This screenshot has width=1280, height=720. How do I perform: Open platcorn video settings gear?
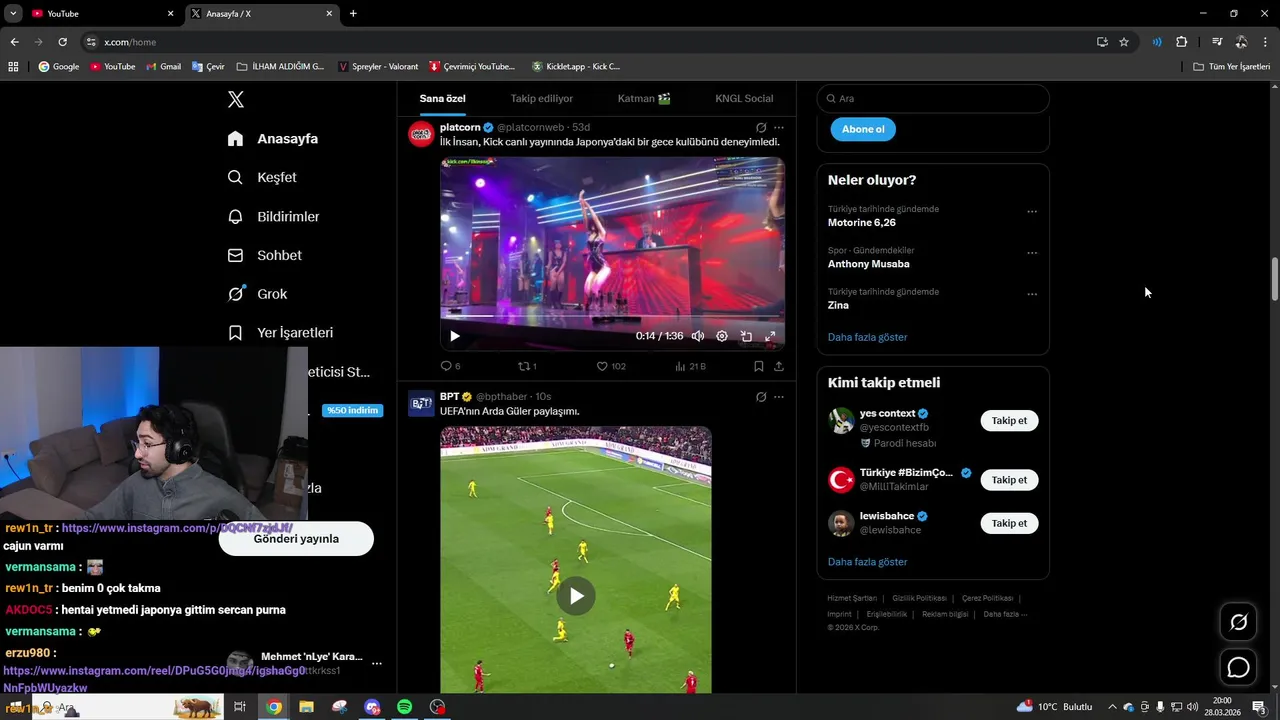(x=722, y=336)
